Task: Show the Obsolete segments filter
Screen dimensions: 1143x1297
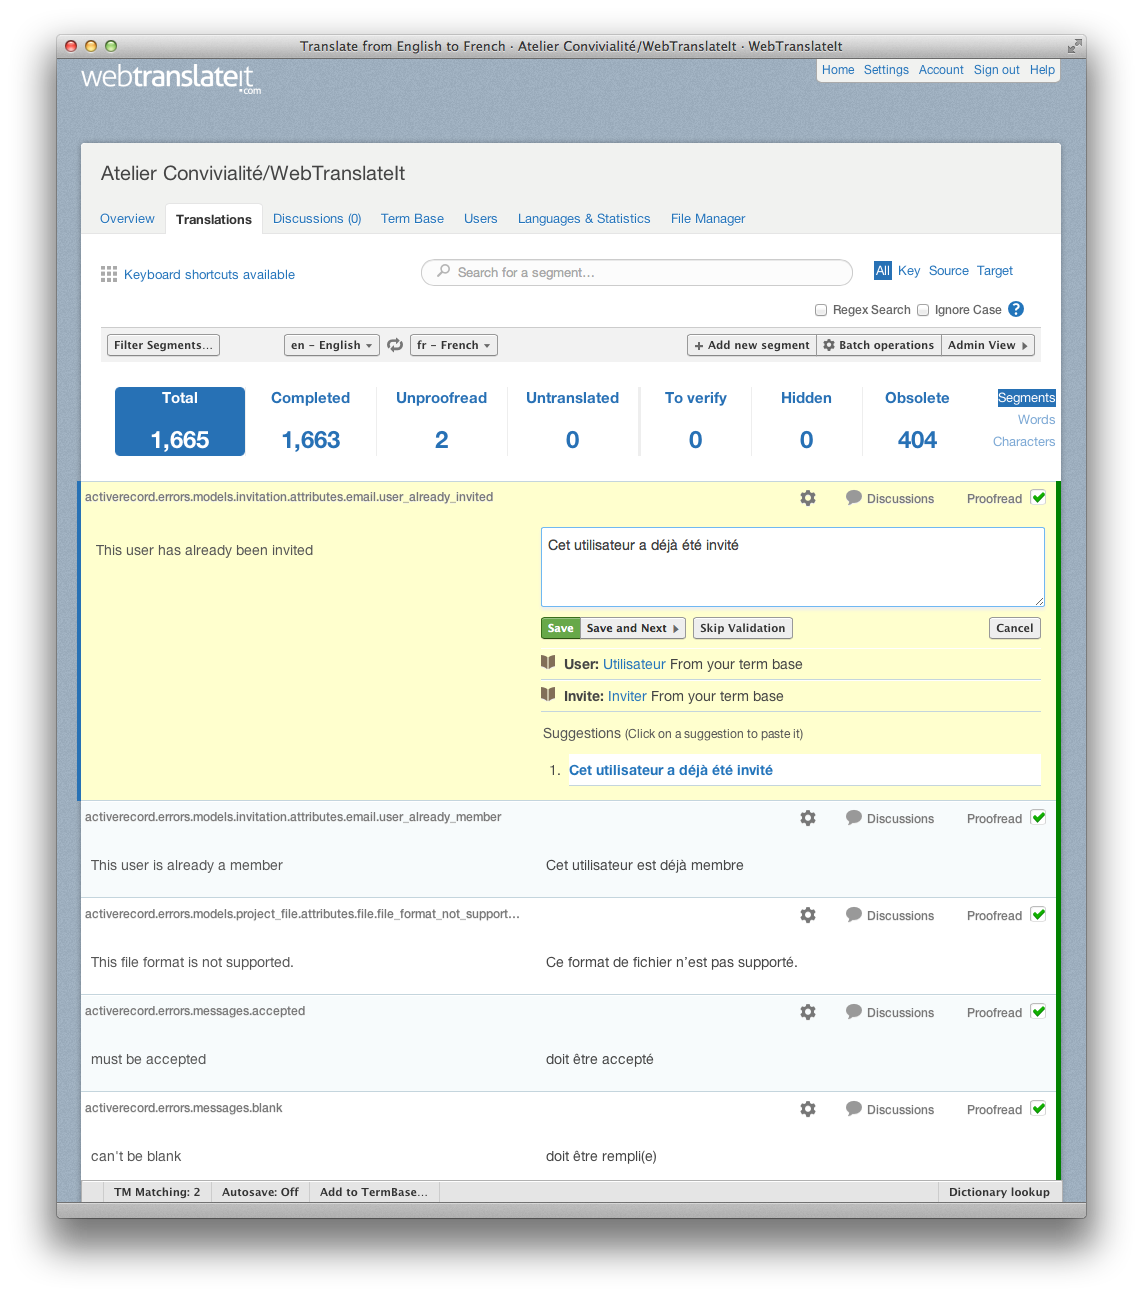Action: tap(917, 421)
